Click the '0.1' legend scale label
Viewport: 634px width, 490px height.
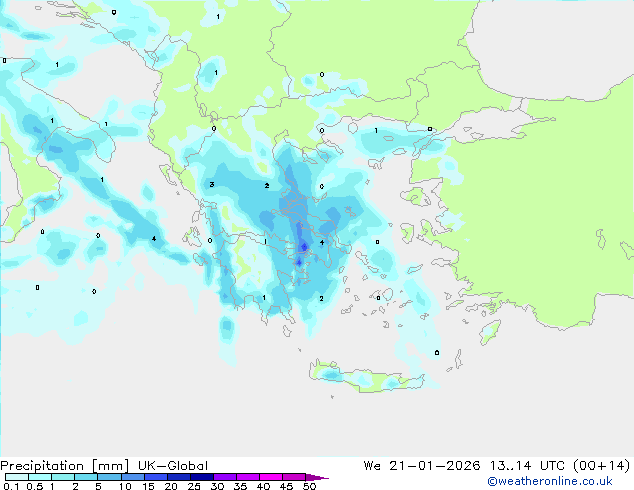(x=11, y=486)
